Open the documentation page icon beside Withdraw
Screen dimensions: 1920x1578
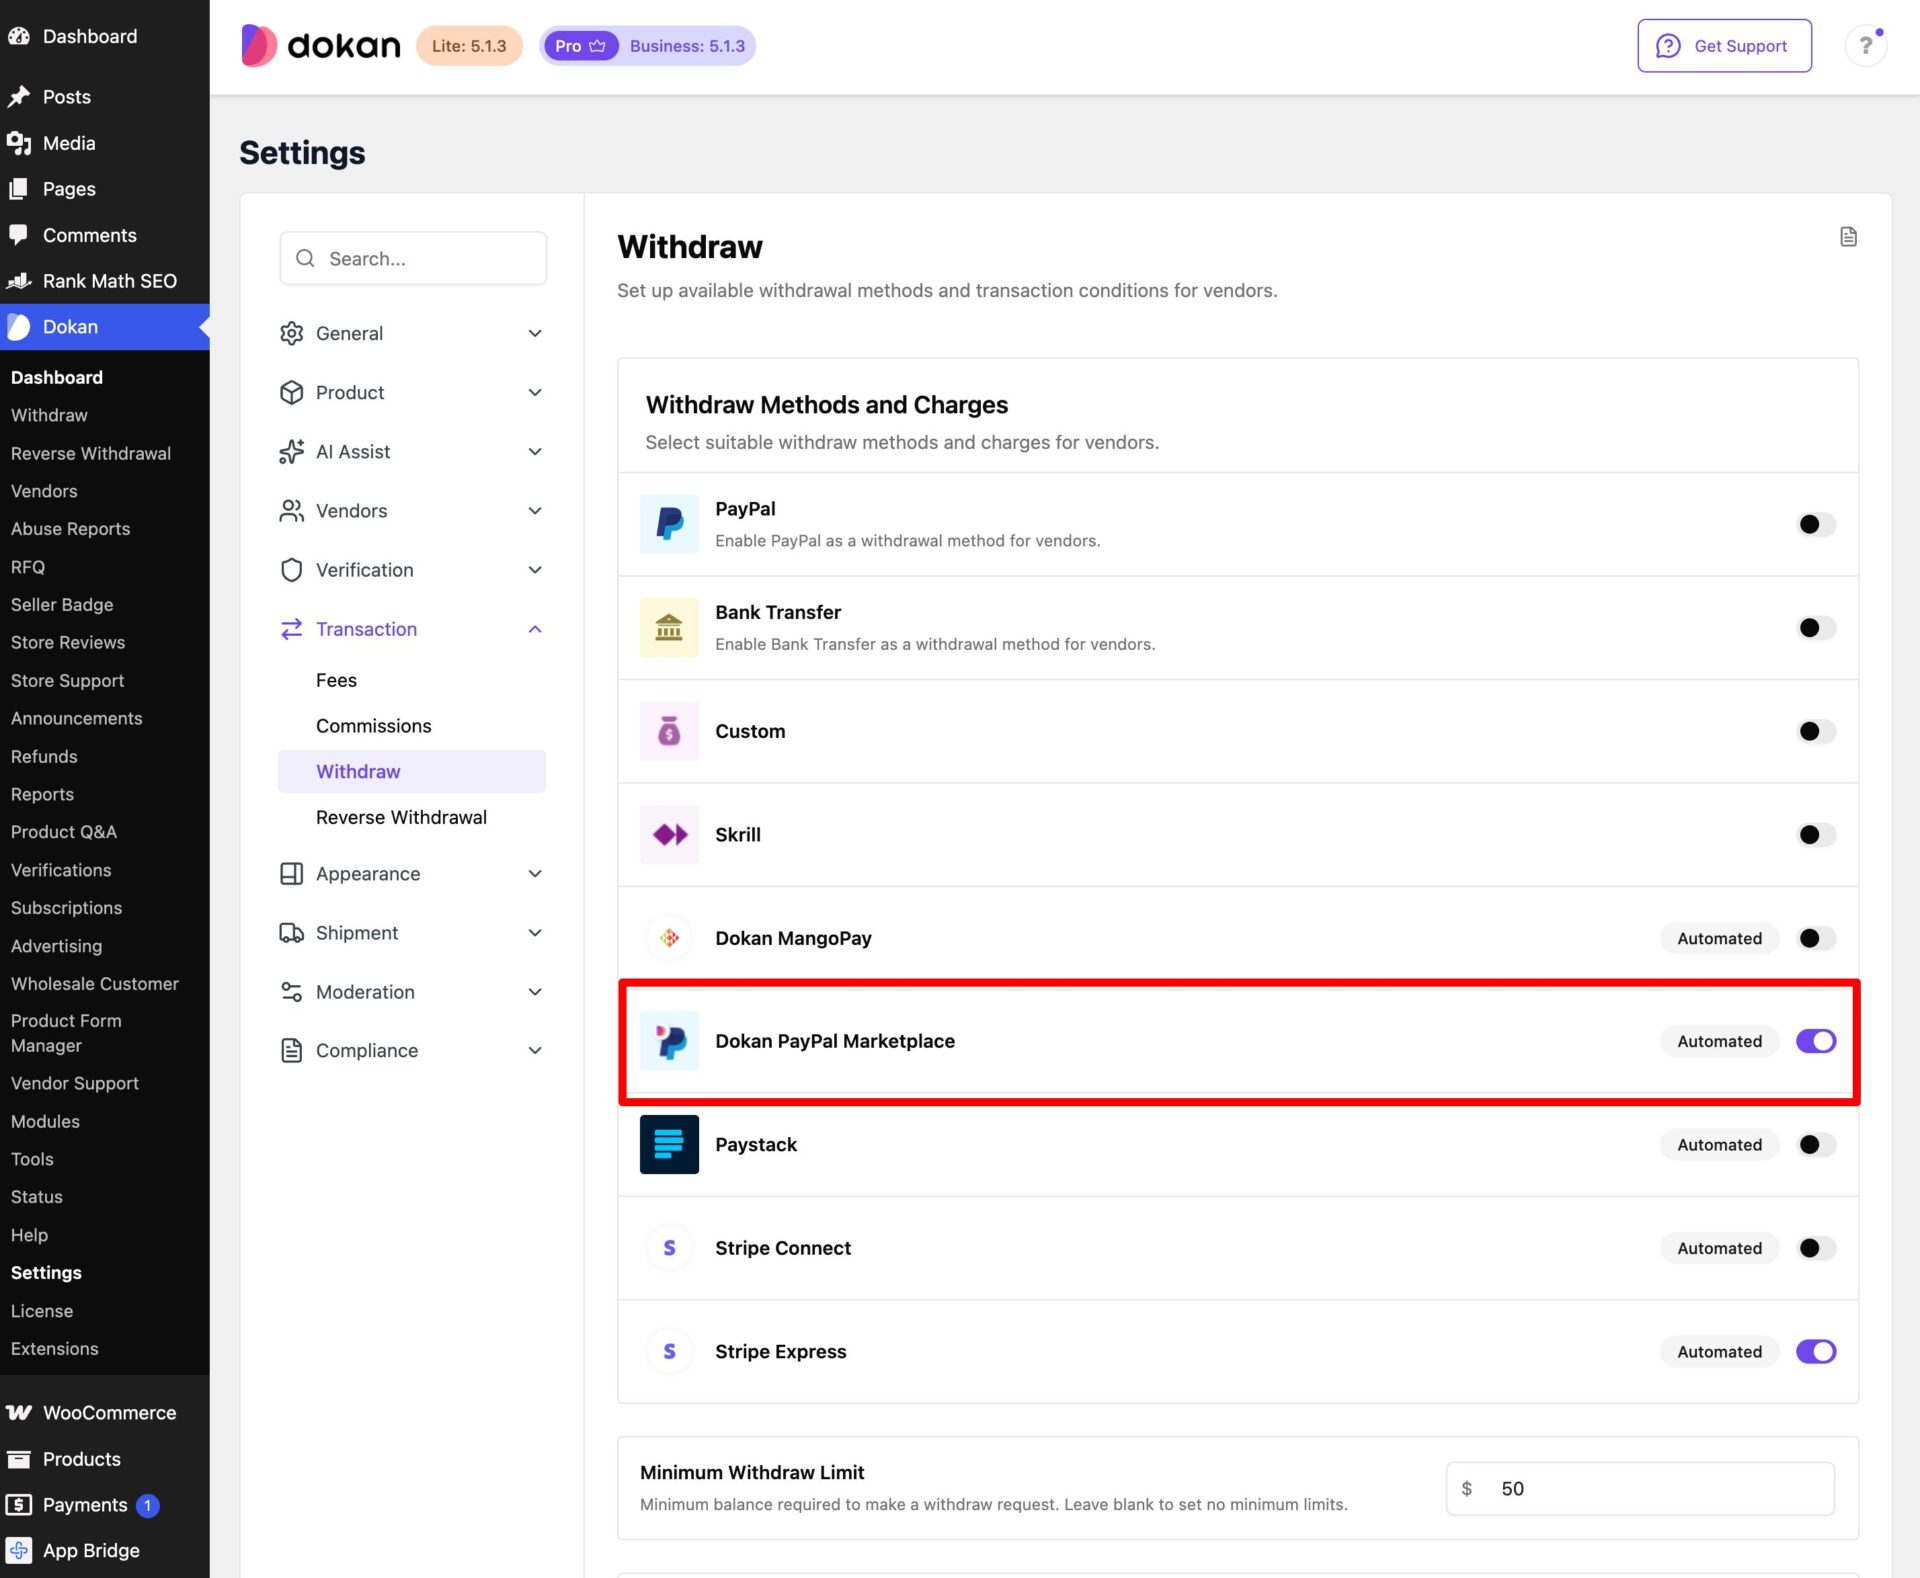click(x=1848, y=237)
